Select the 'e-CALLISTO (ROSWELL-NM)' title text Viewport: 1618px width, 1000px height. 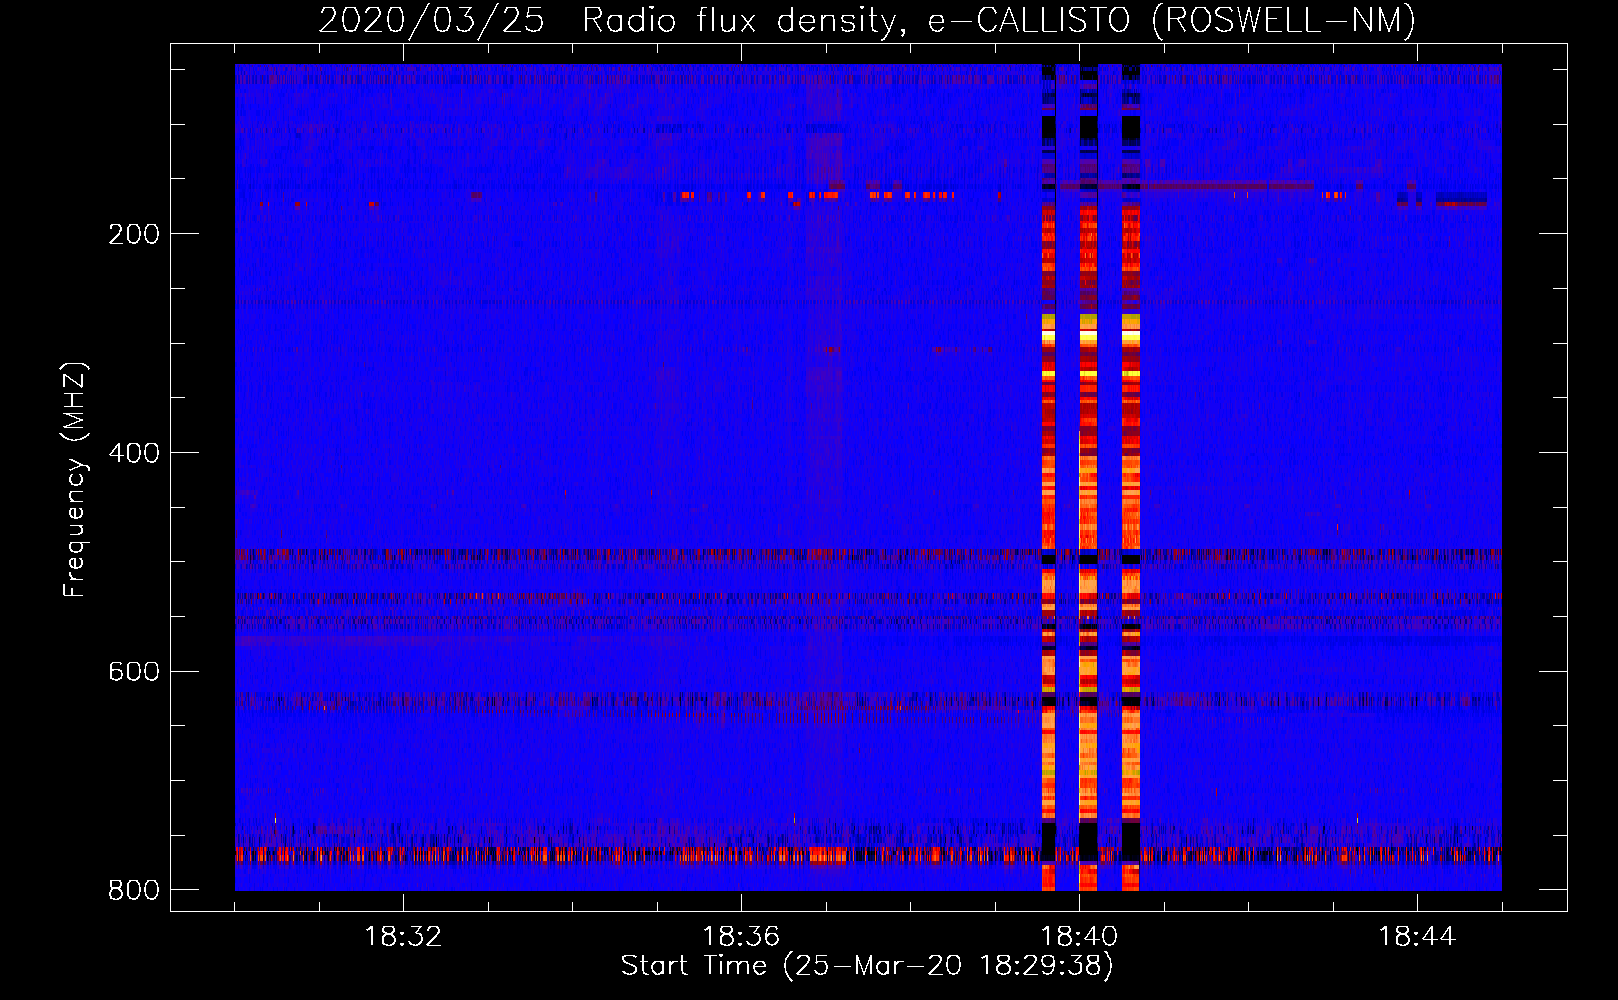point(1172,20)
